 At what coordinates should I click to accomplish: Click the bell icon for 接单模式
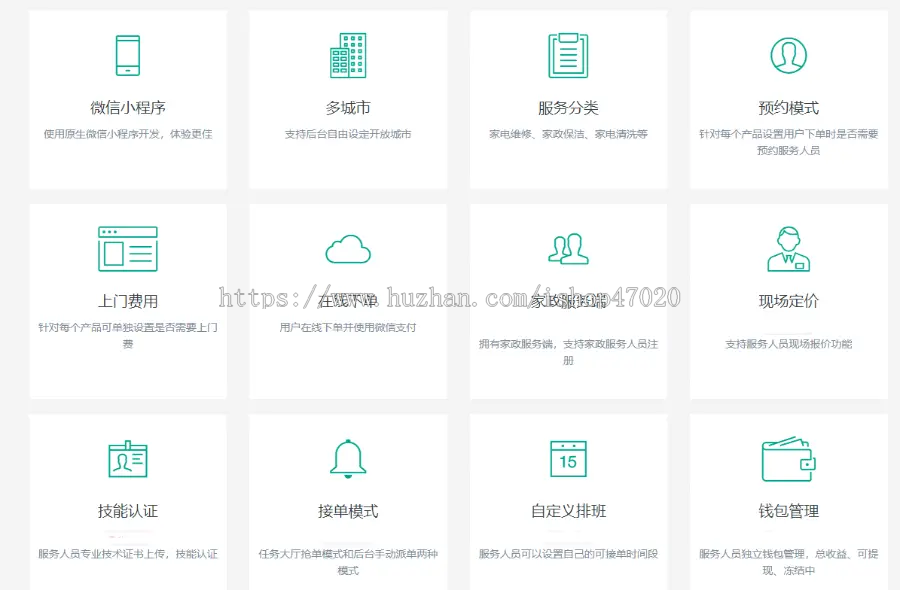(x=348, y=459)
